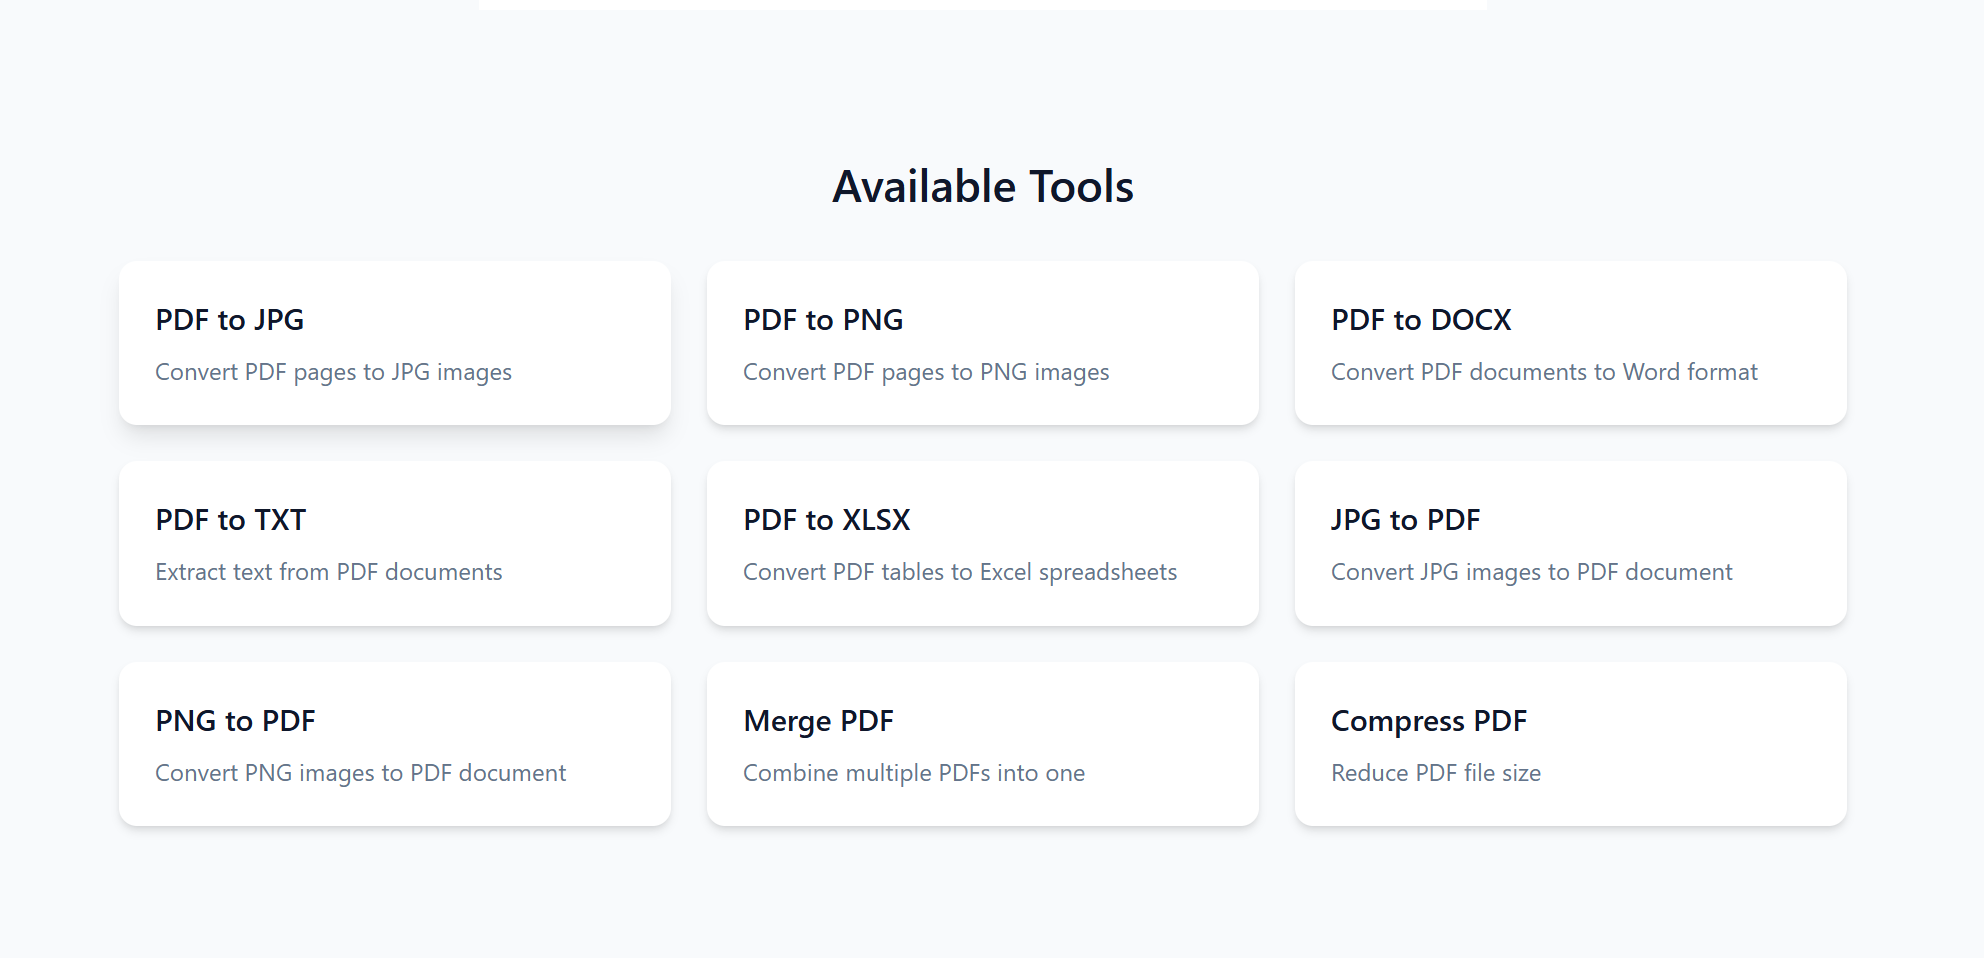The width and height of the screenshot is (1984, 958).
Task: Click text 'Convert JPG images to PDF document'
Action: (x=1532, y=571)
